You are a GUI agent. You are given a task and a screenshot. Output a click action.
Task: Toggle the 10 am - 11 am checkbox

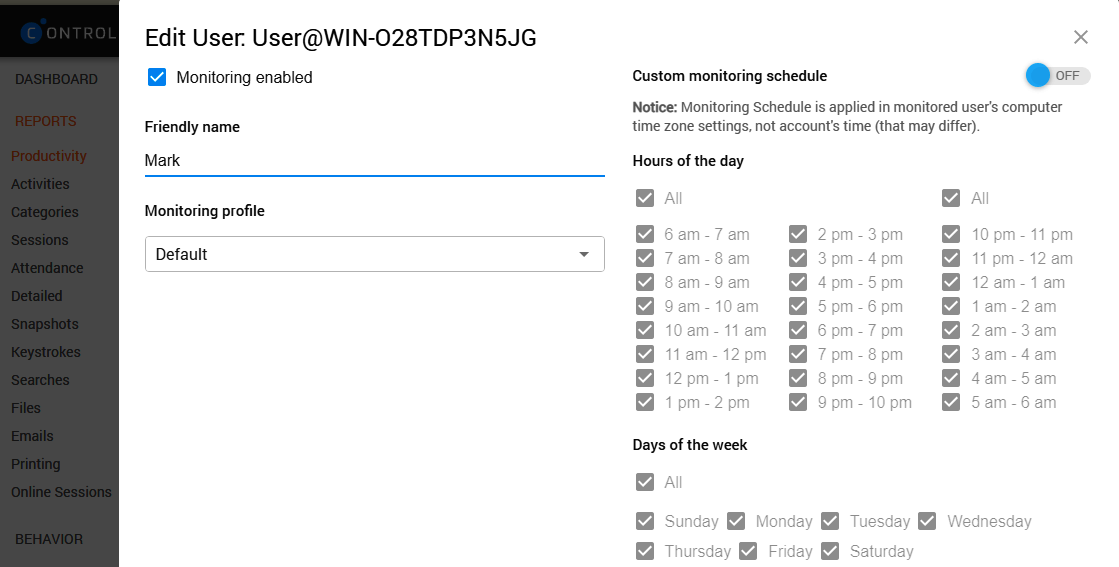(645, 330)
